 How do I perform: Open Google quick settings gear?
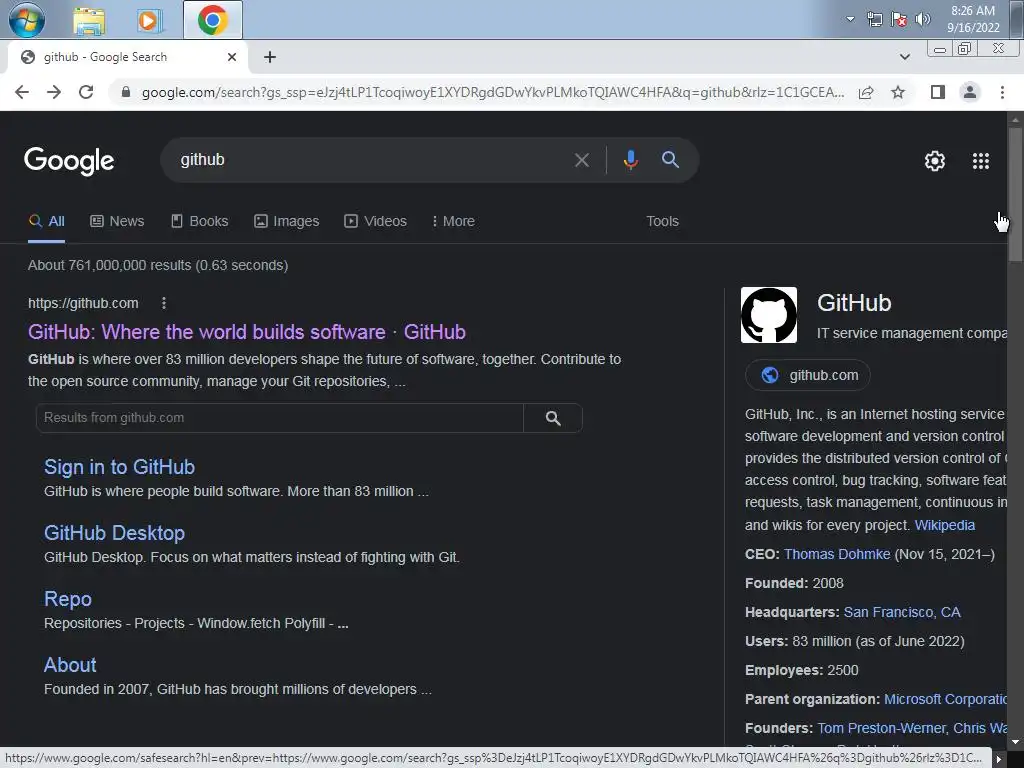(x=935, y=161)
